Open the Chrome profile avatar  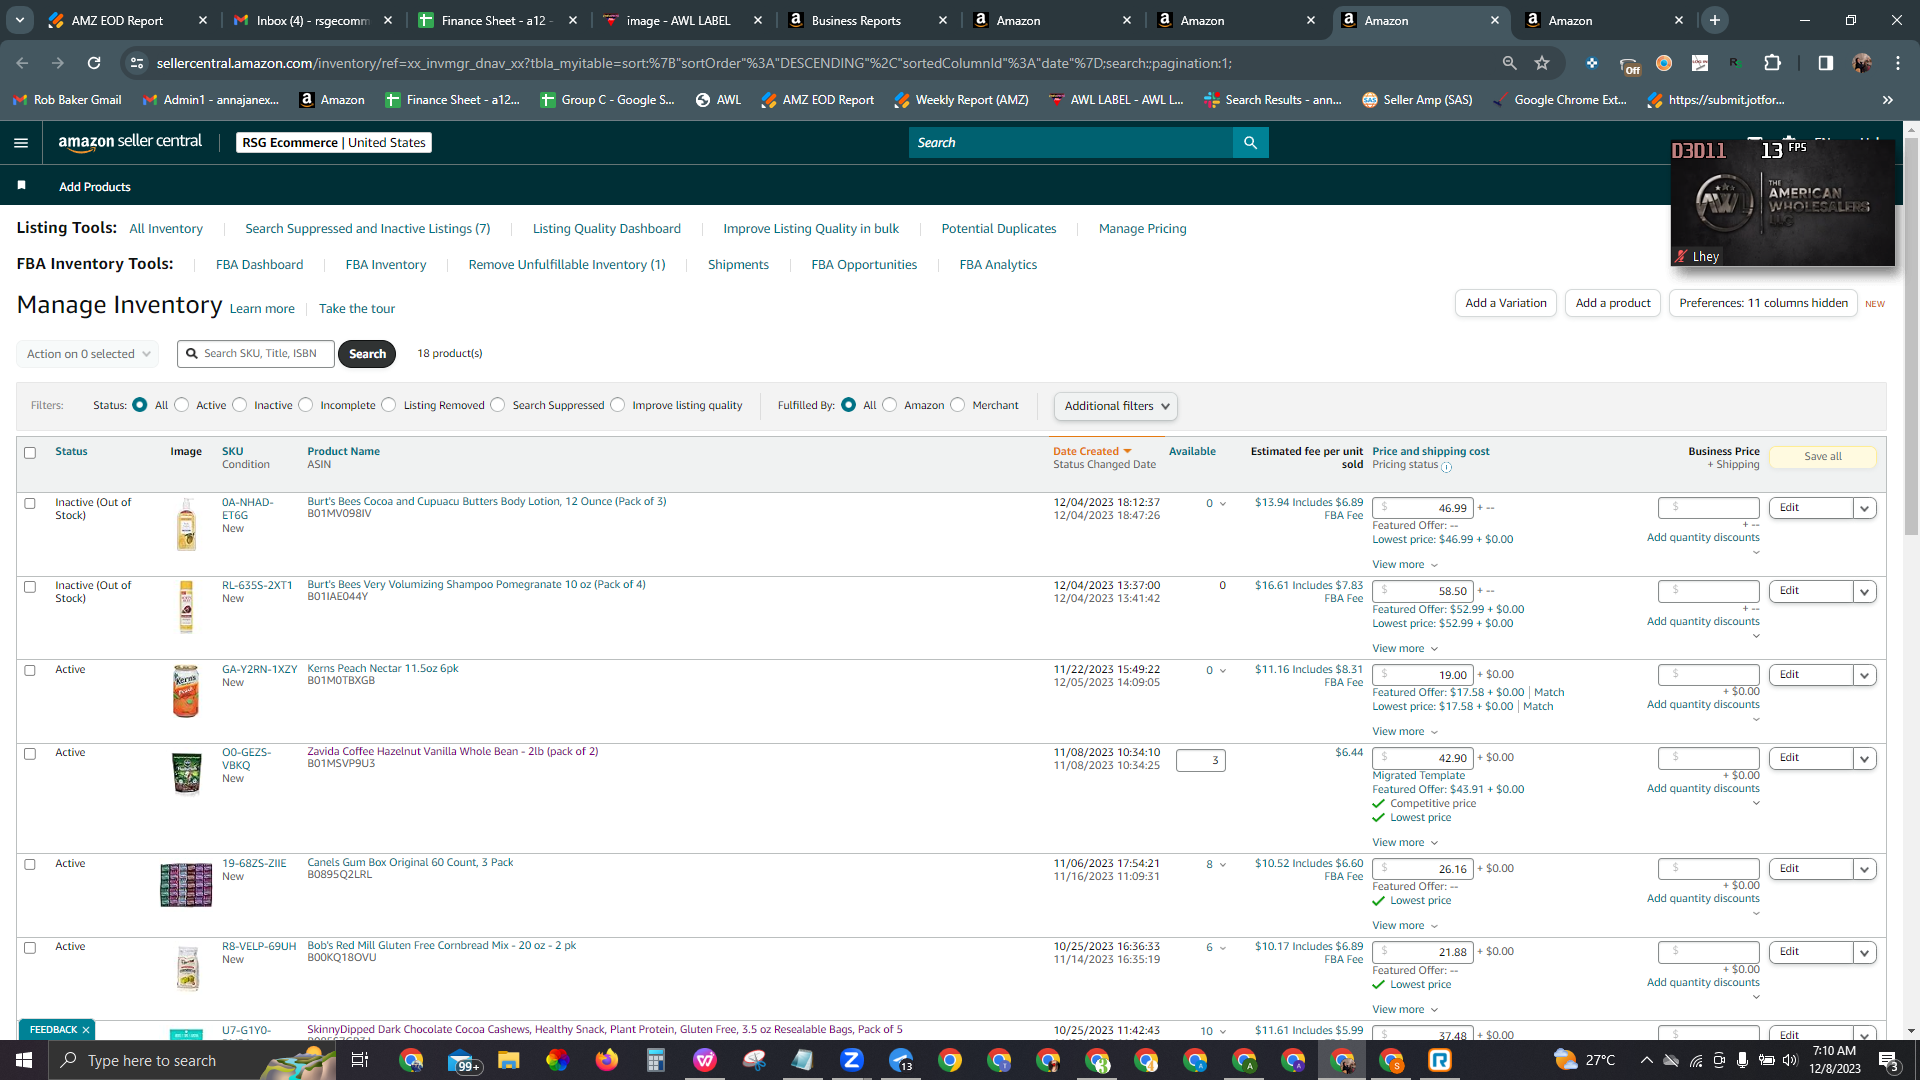[1862, 63]
